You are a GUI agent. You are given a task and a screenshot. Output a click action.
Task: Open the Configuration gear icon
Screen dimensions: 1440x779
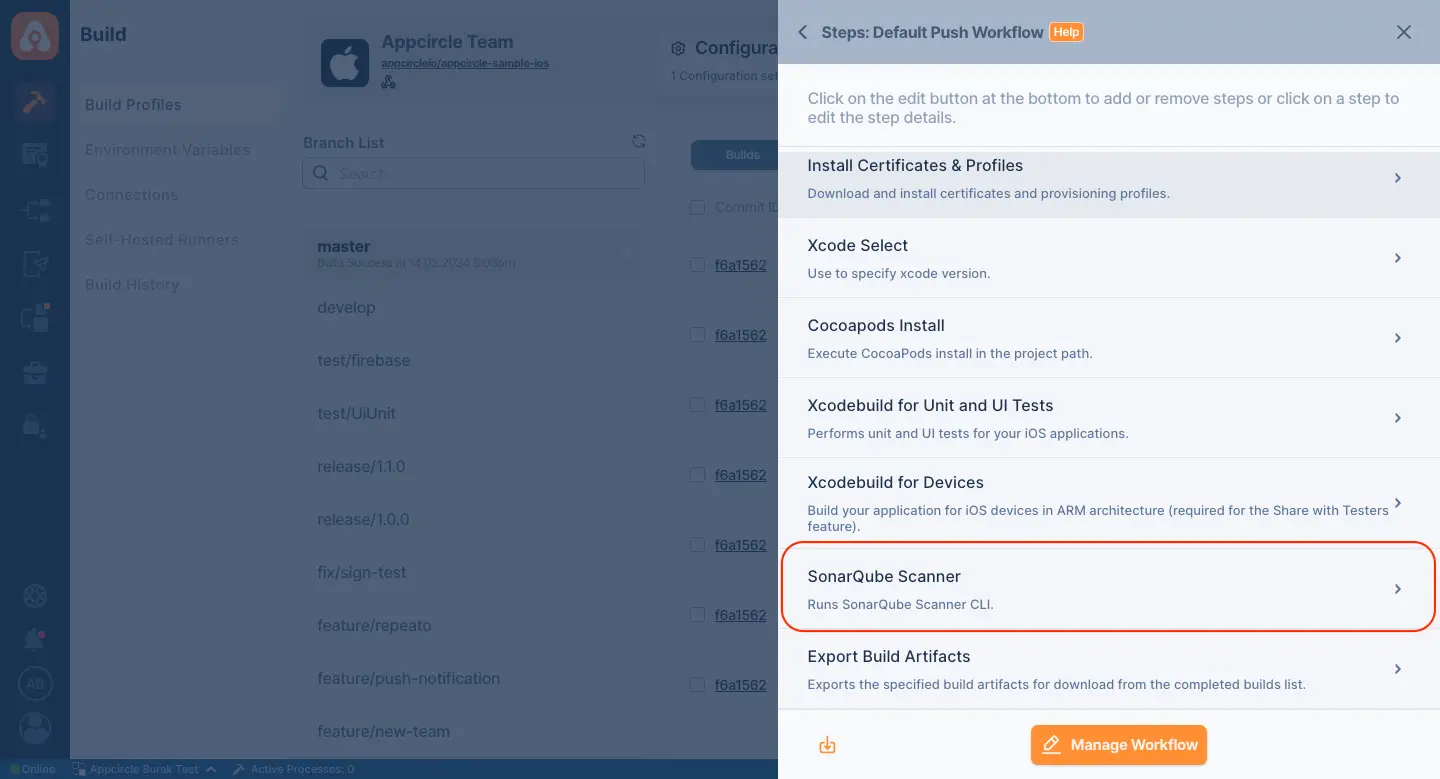678,48
